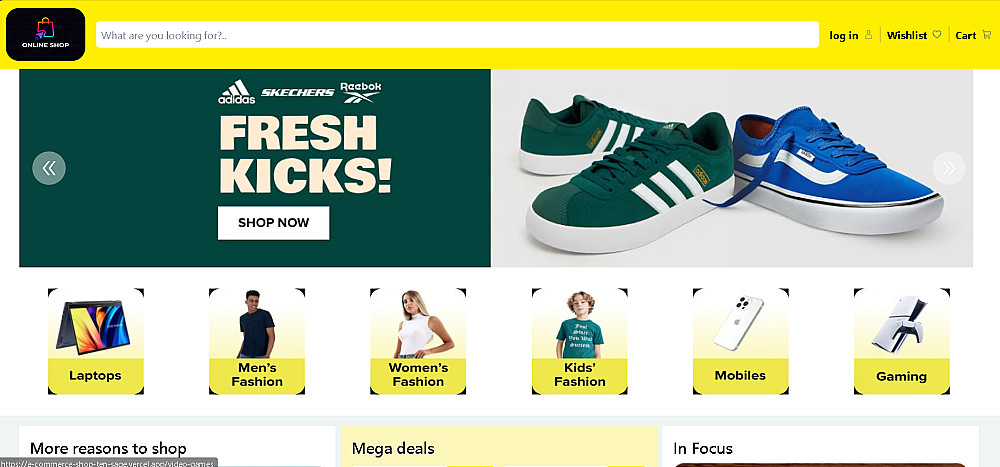Viewport: 1000px width, 467px height.
Task: Advance to the next banner slide
Action: (948, 167)
